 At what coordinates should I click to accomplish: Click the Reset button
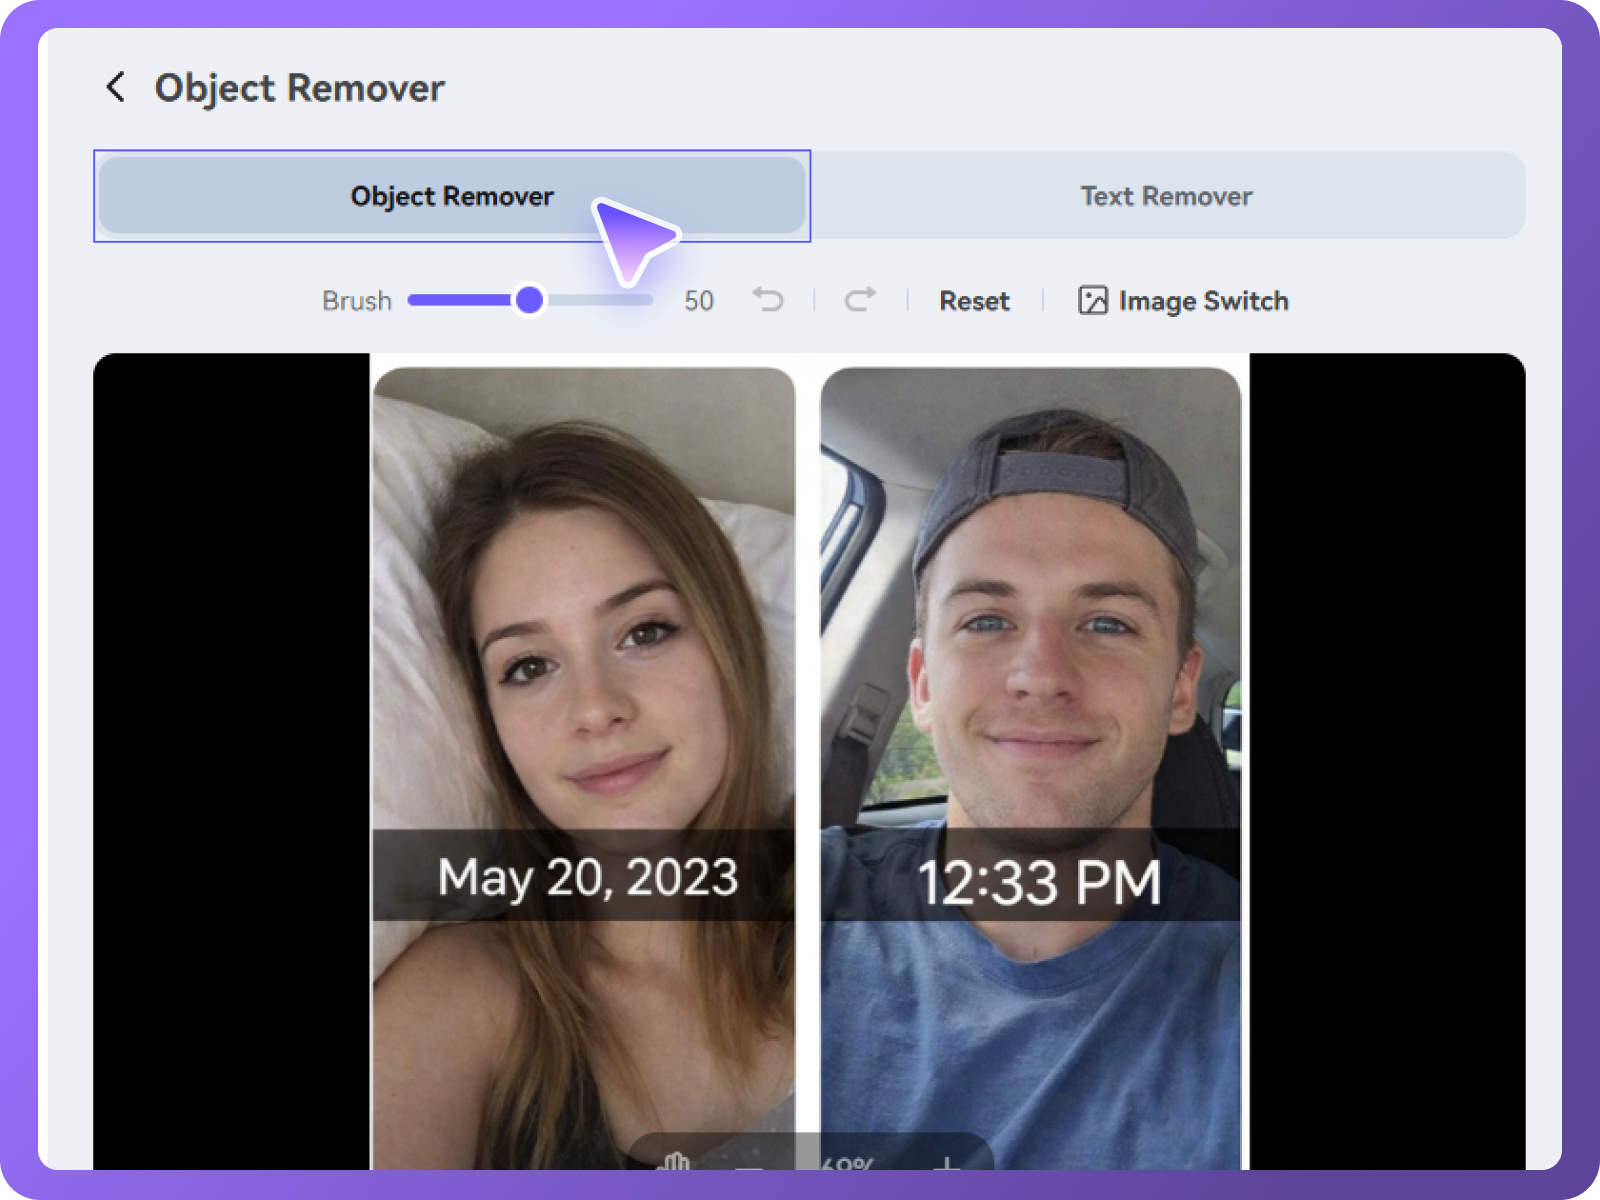[x=973, y=300]
